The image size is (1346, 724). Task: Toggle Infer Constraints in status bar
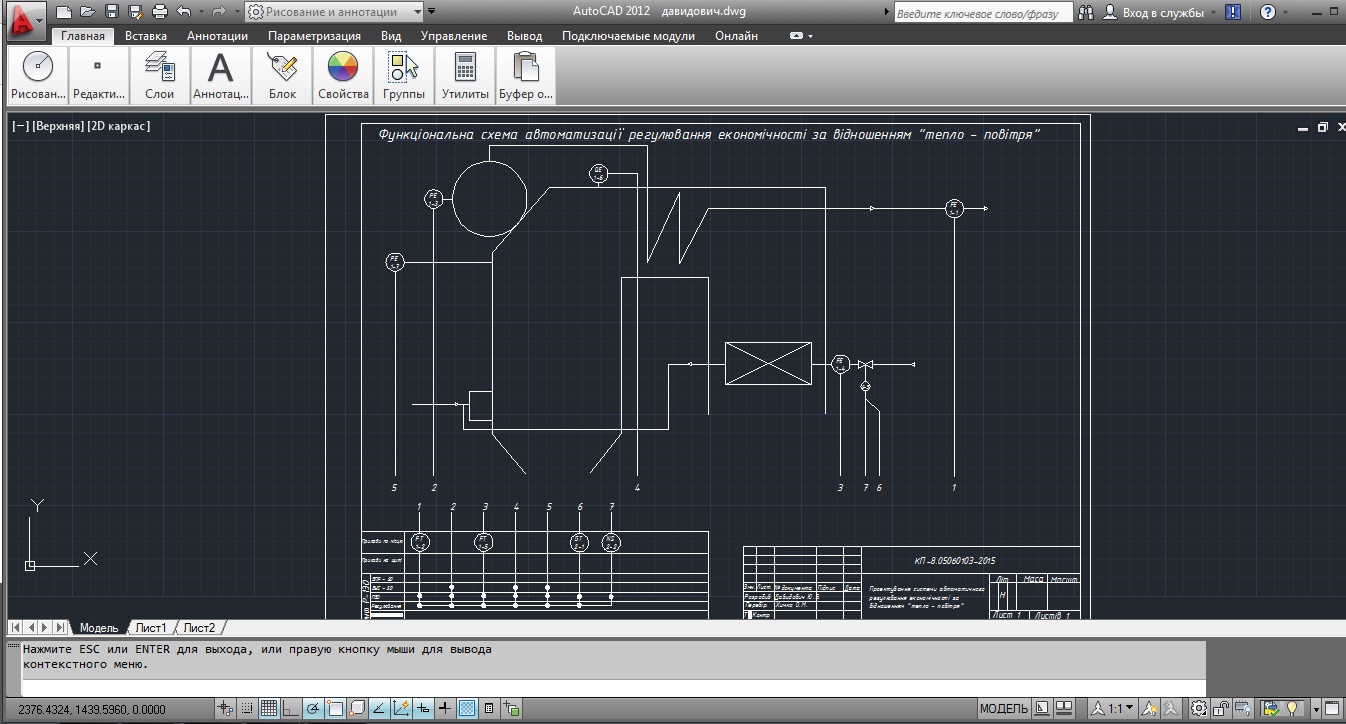click(226, 709)
